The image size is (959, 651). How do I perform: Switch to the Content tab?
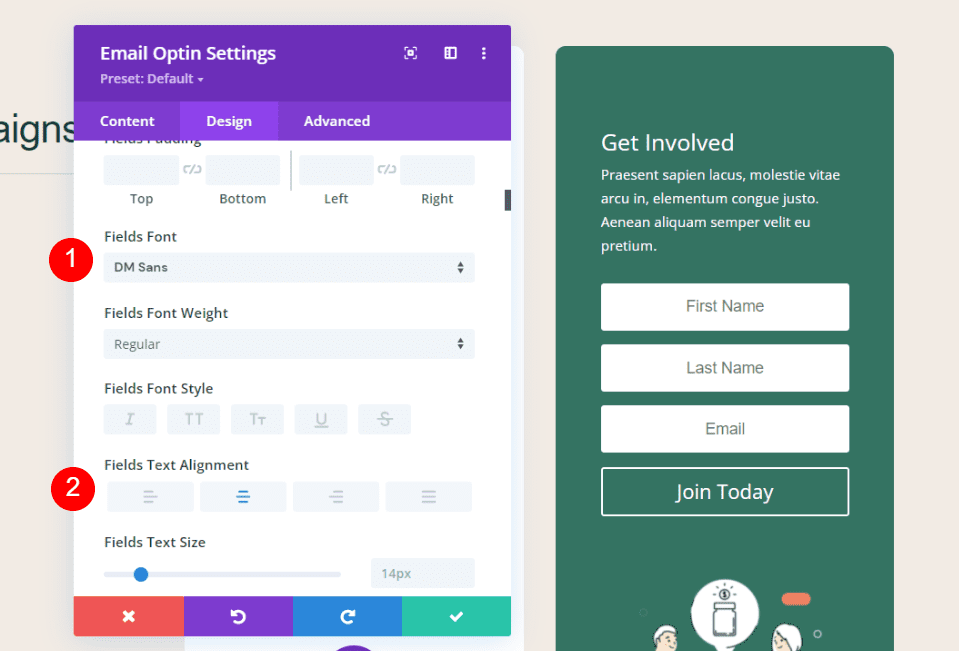(127, 121)
